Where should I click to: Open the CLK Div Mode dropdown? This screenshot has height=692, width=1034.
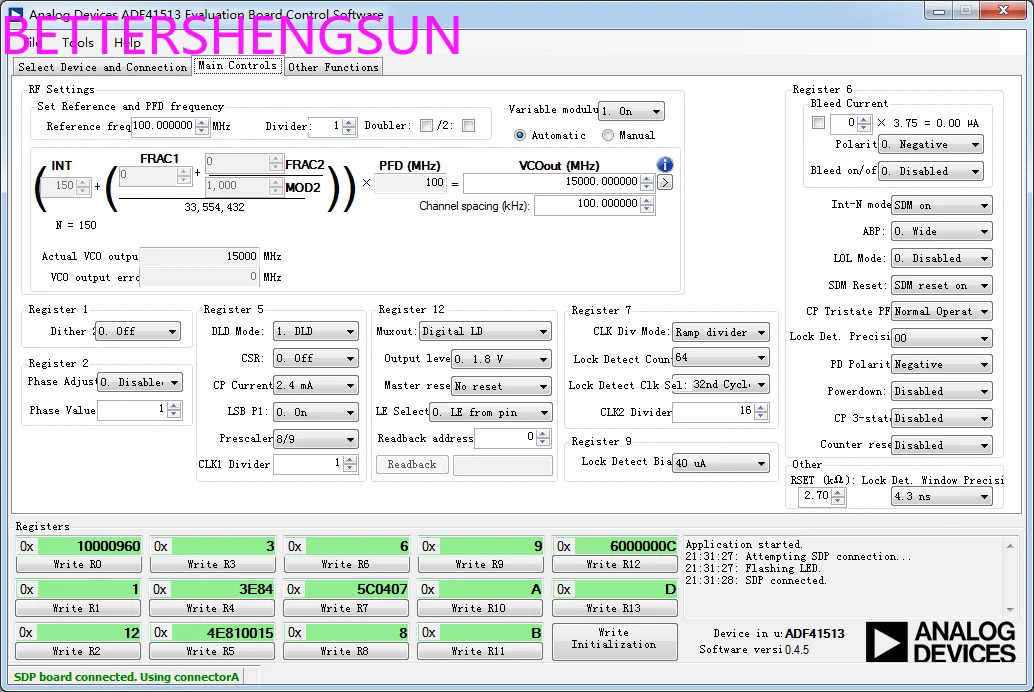point(720,332)
